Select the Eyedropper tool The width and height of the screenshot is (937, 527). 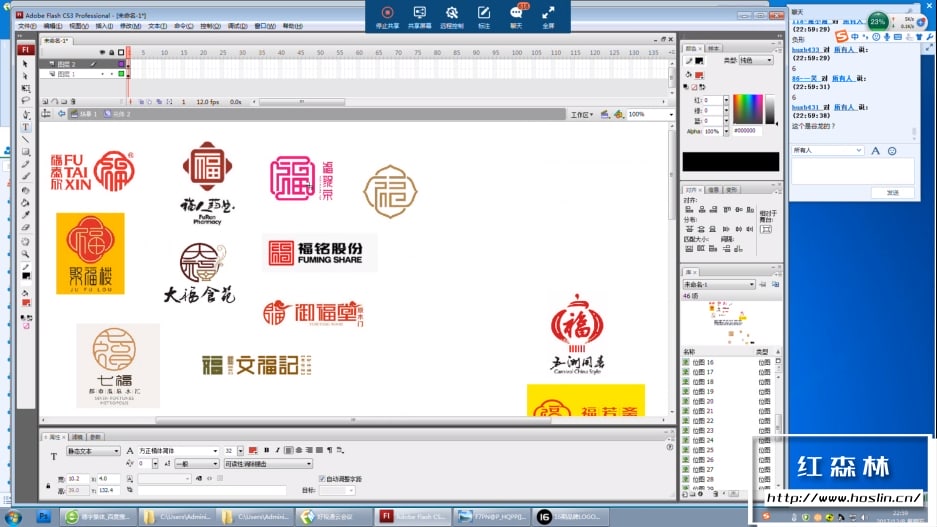(x=26, y=215)
